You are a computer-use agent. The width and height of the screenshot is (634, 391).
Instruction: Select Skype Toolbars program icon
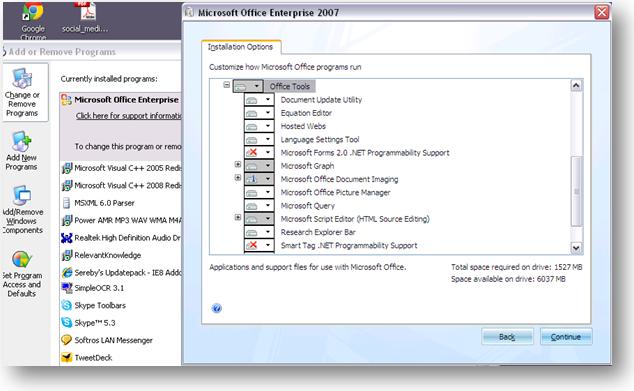pyautogui.click(x=67, y=305)
